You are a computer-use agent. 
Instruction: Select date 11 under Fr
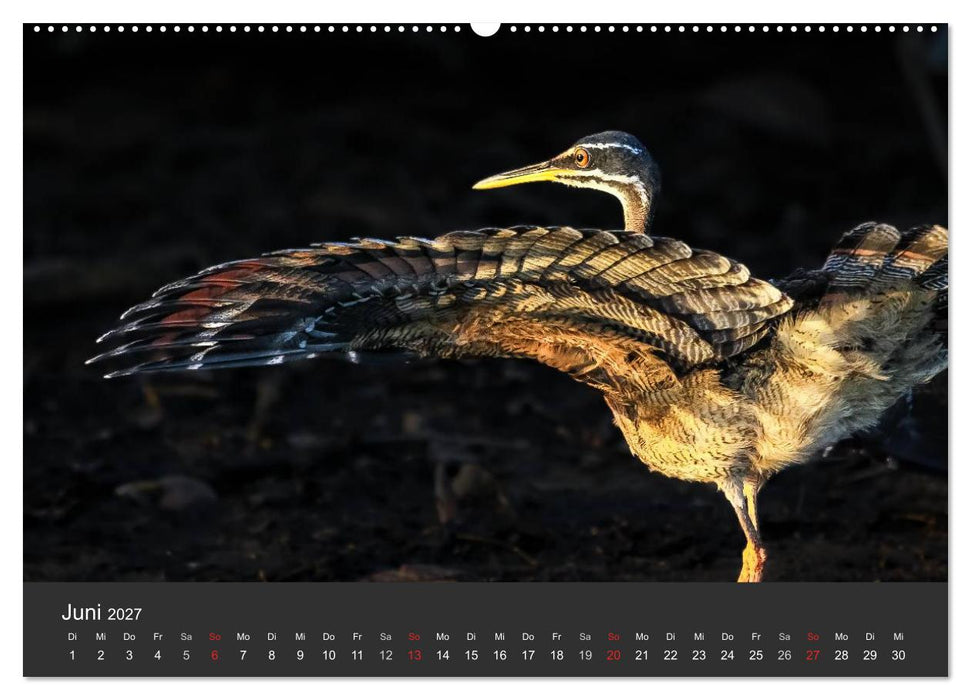click(357, 655)
